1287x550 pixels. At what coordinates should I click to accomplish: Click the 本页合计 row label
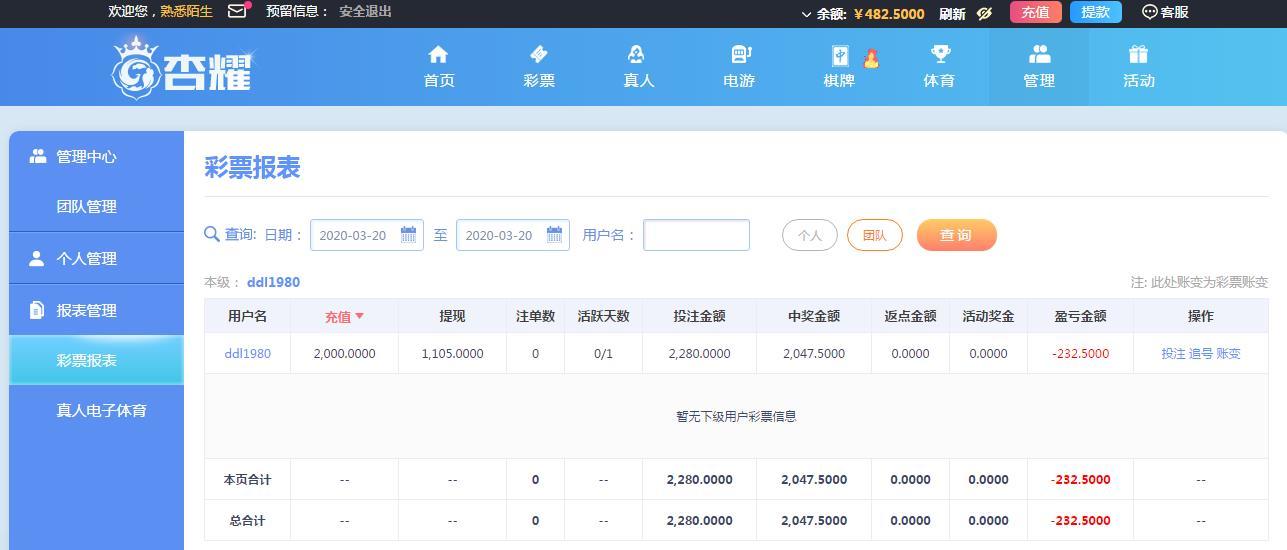(x=247, y=479)
